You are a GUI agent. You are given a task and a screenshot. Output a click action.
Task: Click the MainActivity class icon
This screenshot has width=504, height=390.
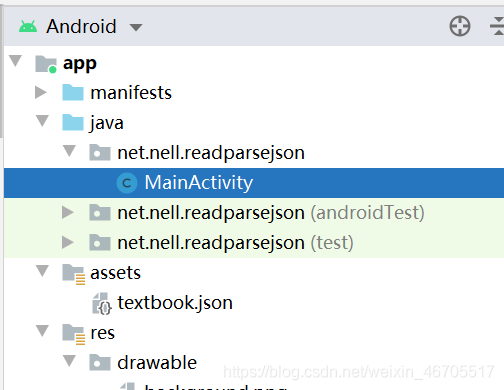(127, 183)
